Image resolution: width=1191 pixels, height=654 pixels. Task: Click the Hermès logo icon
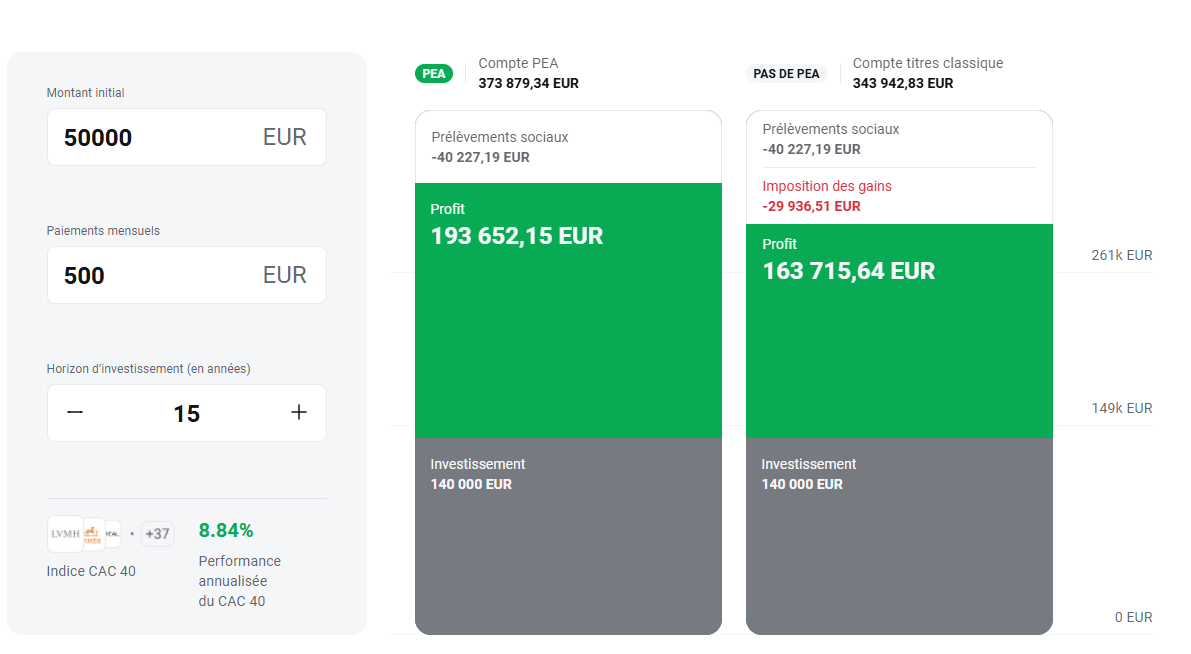(x=93, y=534)
